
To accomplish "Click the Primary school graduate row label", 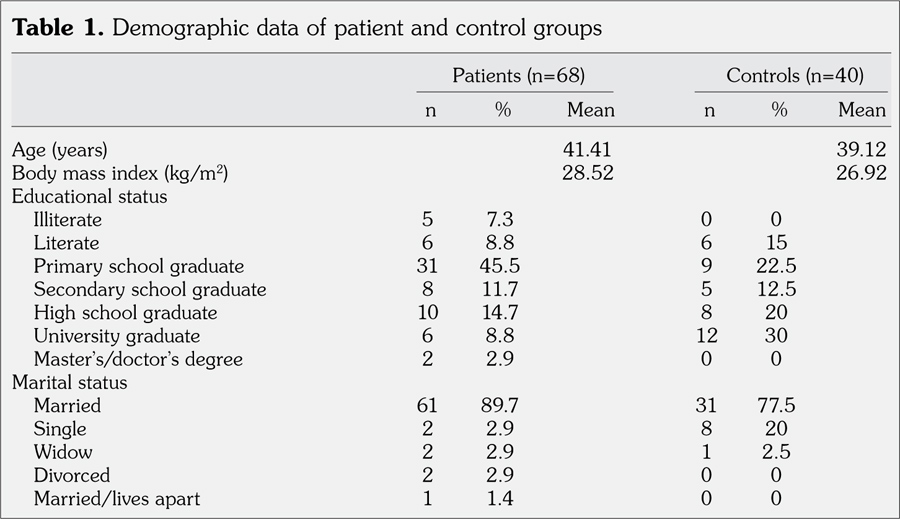I will [139, 266].
